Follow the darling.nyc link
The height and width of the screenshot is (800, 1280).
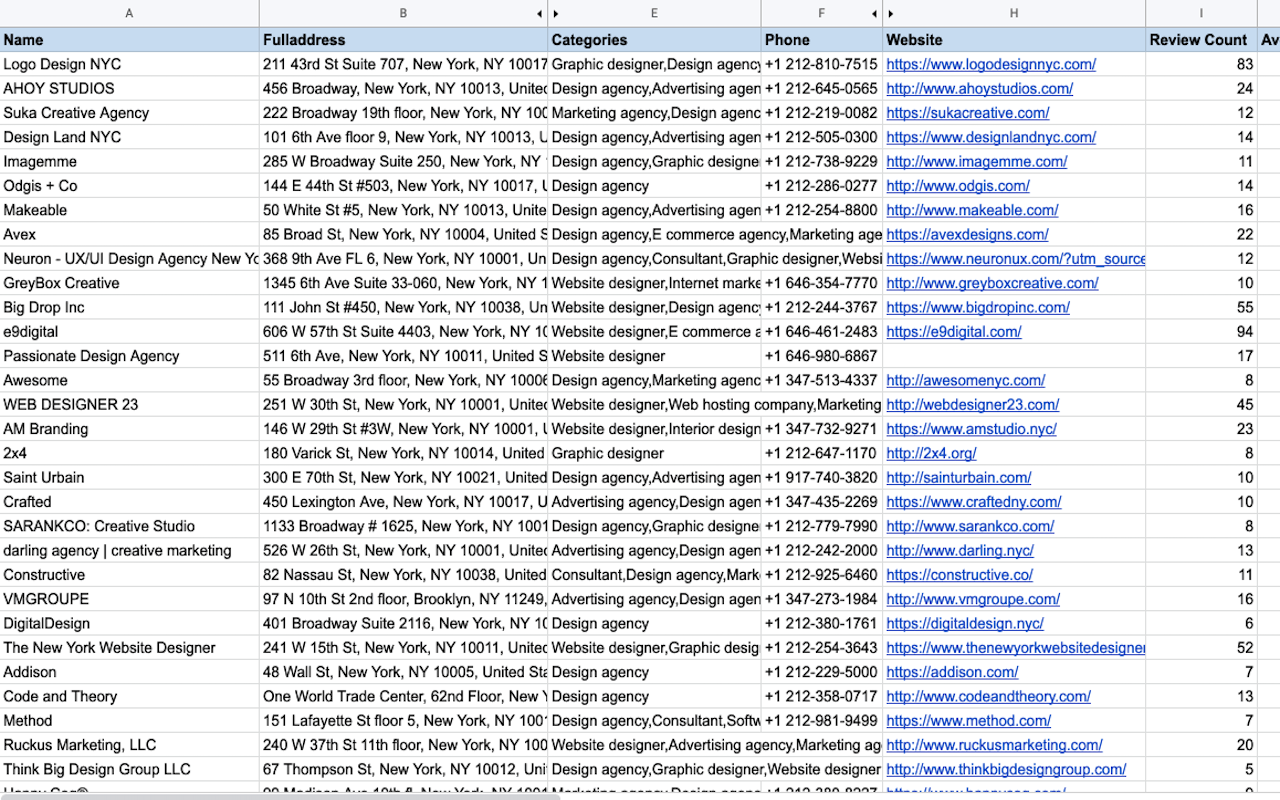[x=960, y=550]
